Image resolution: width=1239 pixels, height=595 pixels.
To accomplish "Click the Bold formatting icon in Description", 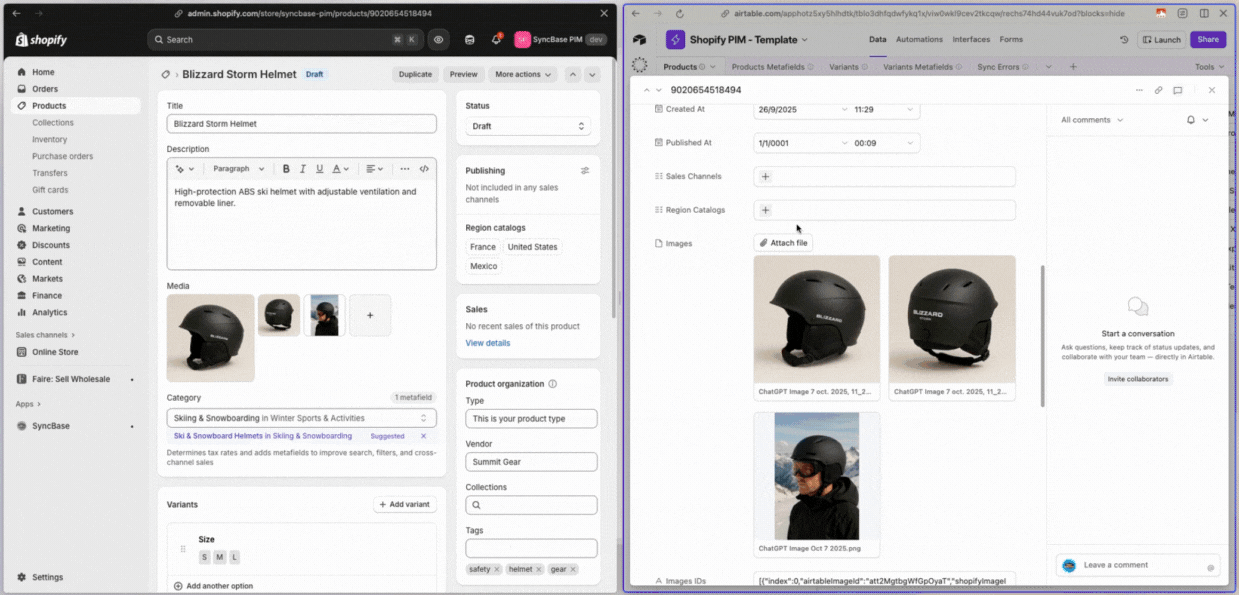I will [286, 169].
